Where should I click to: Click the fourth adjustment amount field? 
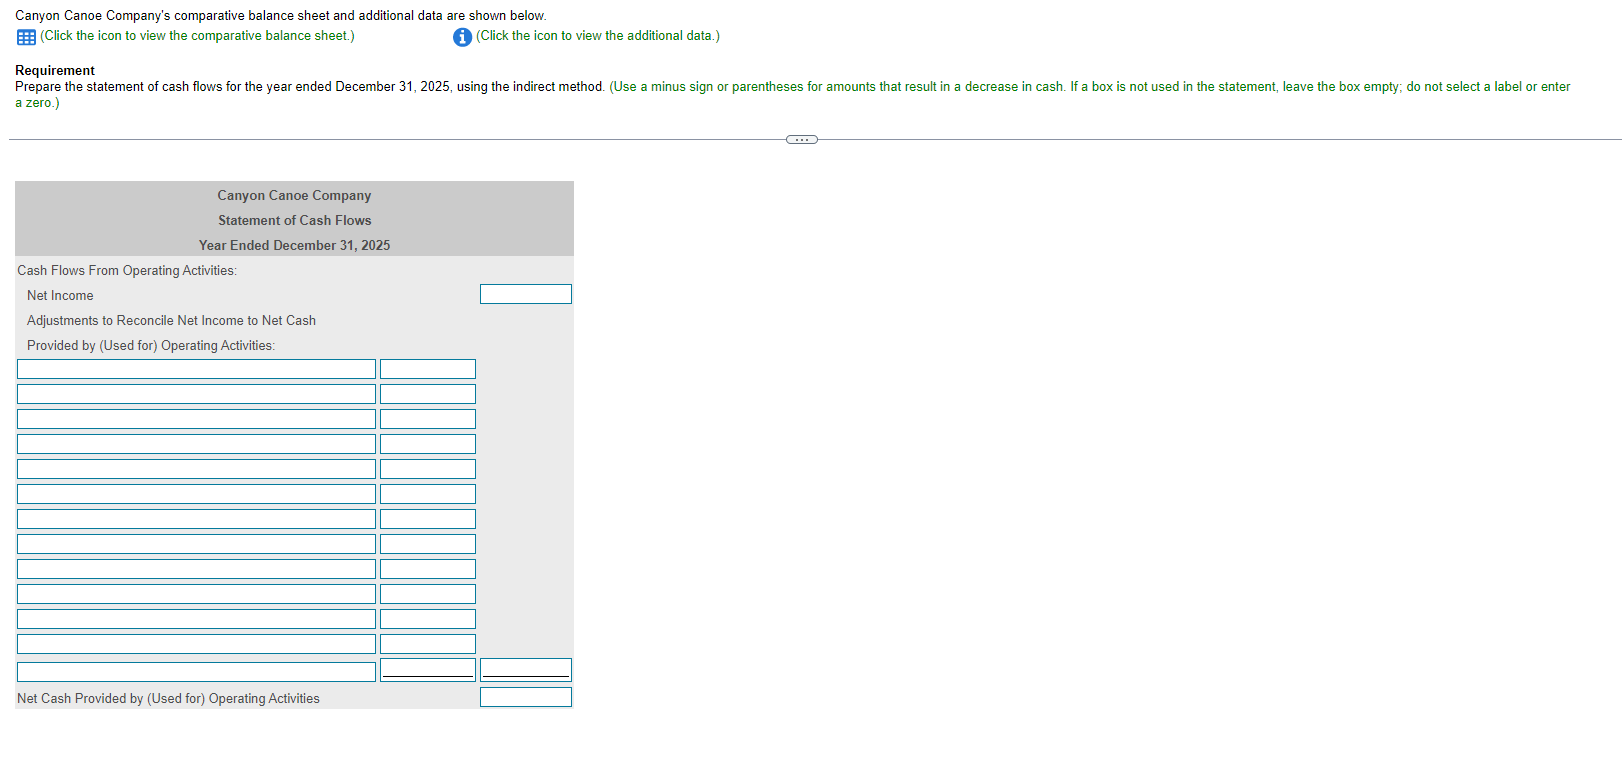click(x=428, y=444)
